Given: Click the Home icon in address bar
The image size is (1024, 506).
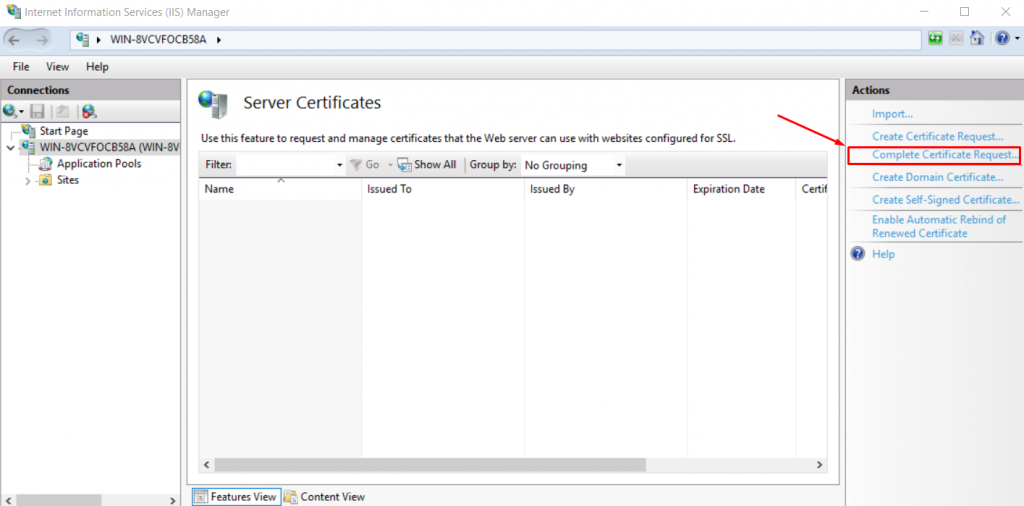Looking at the screenshot, I should (x=976, y=39).
